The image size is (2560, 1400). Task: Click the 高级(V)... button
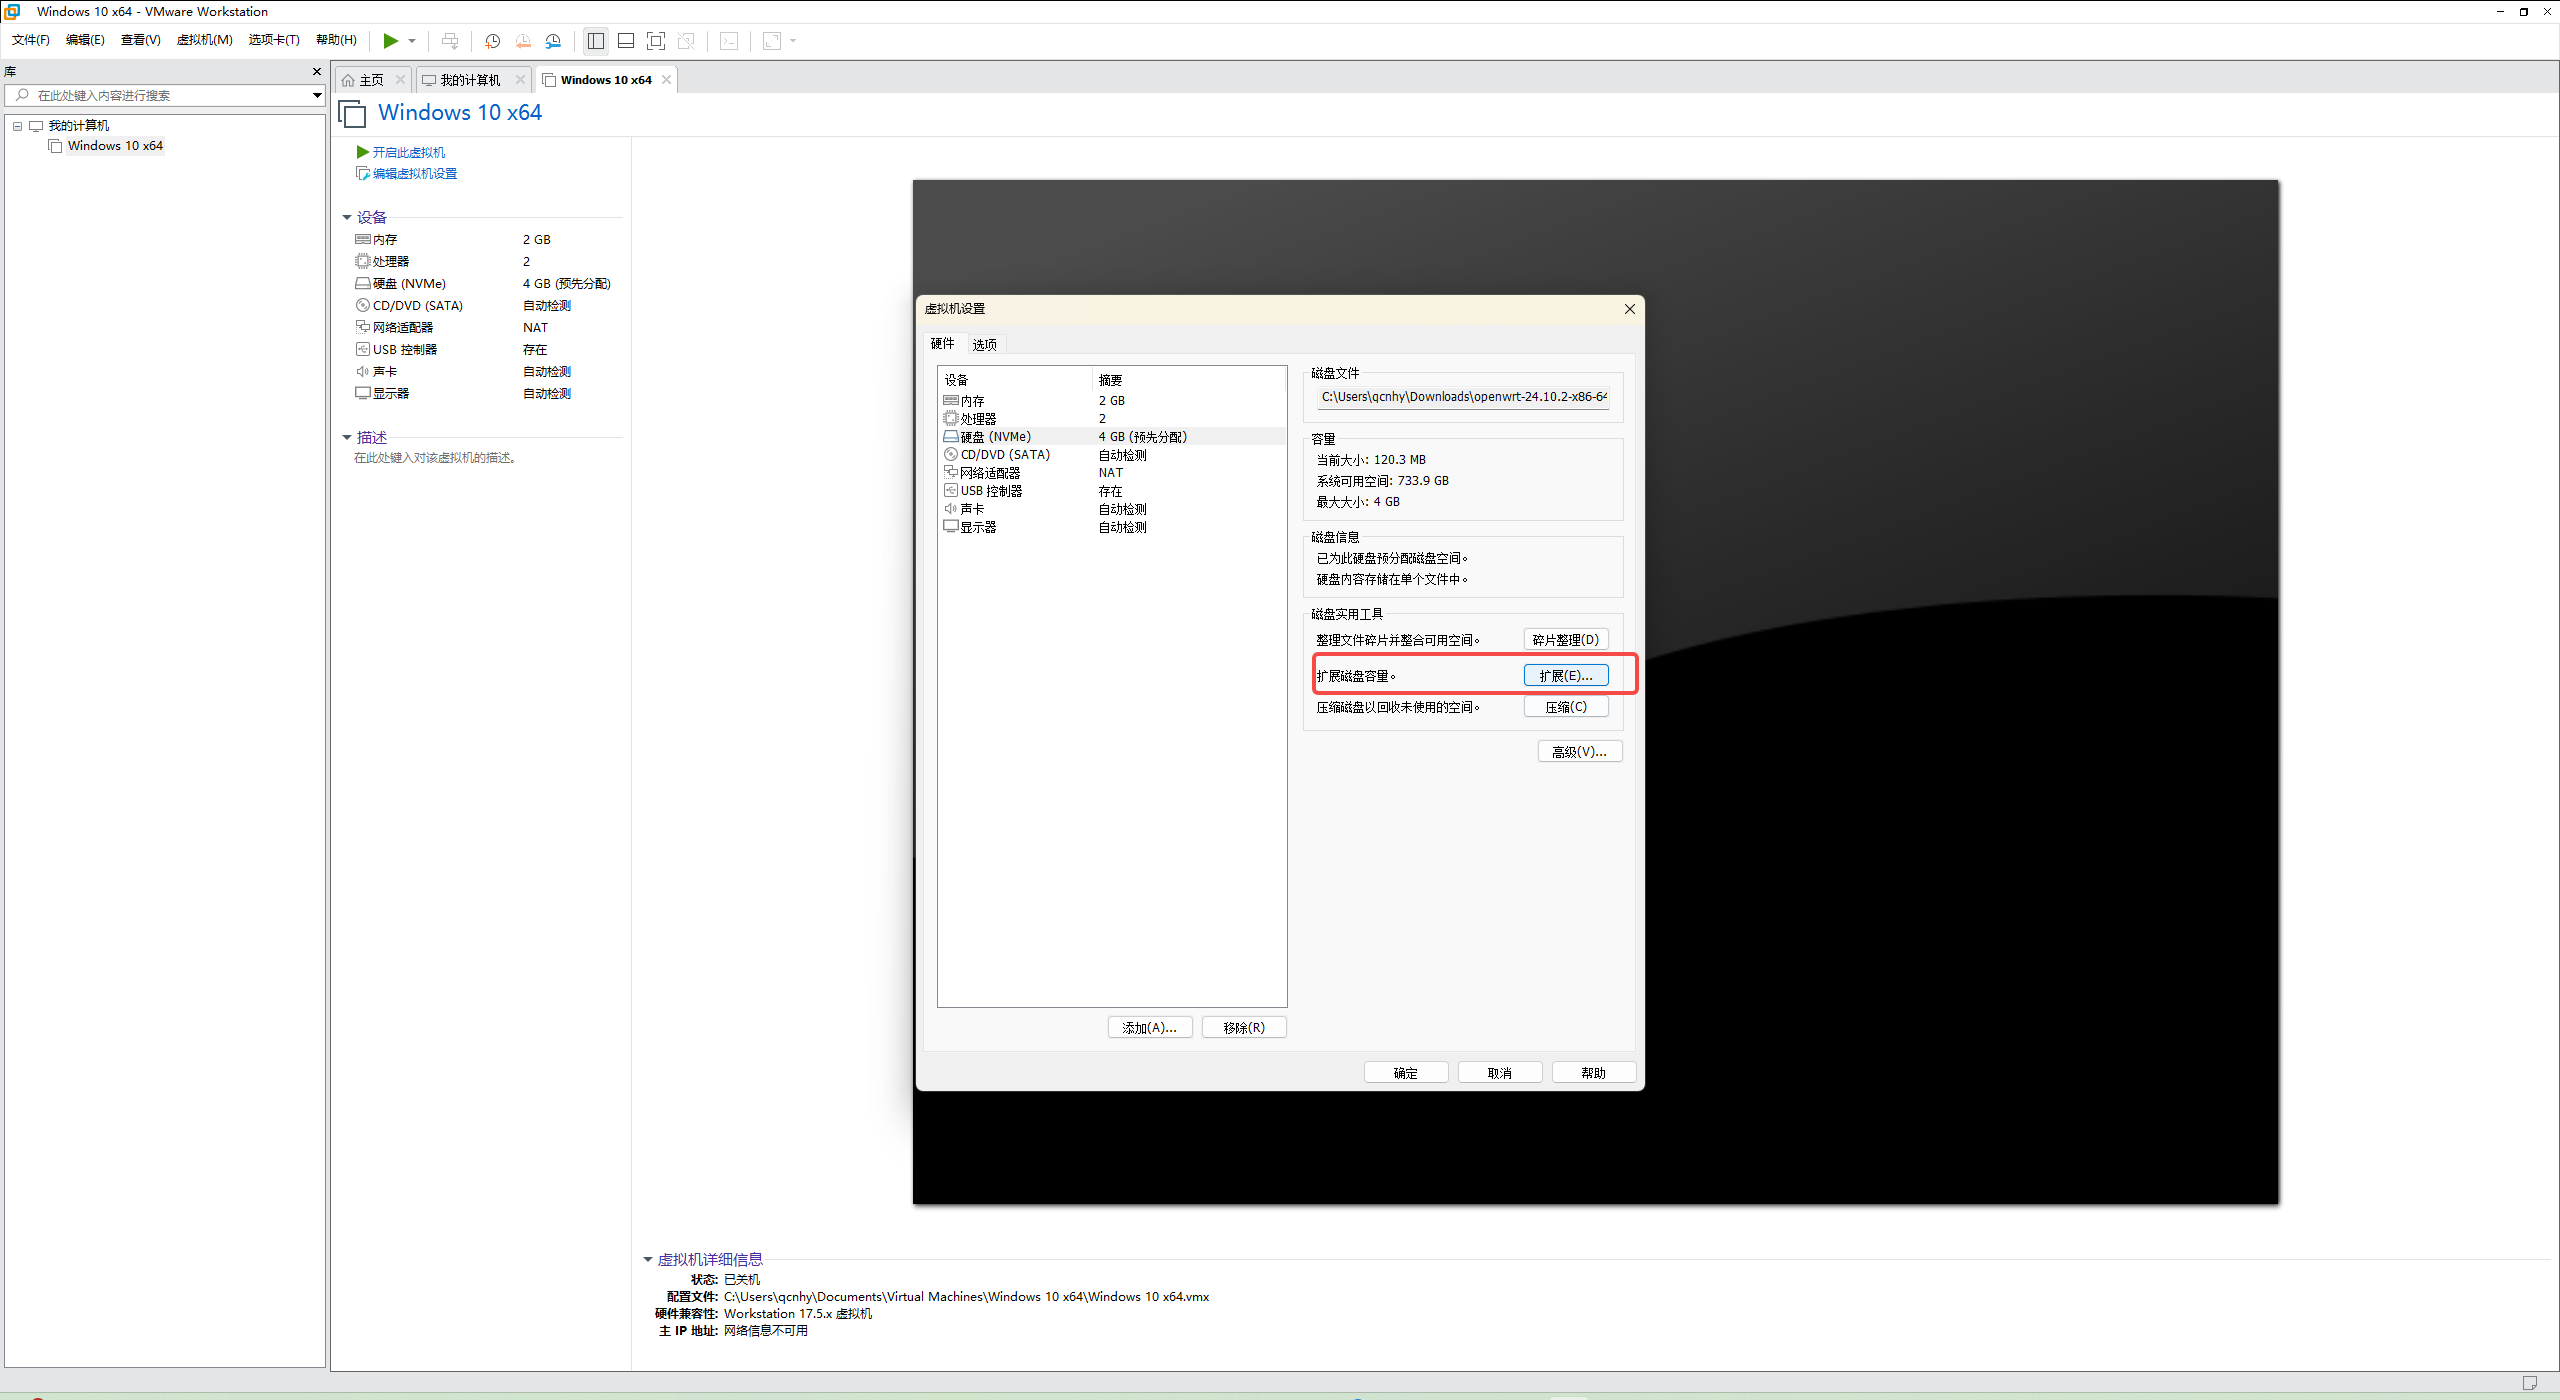pyautogui.click(x=1580, y=752)
